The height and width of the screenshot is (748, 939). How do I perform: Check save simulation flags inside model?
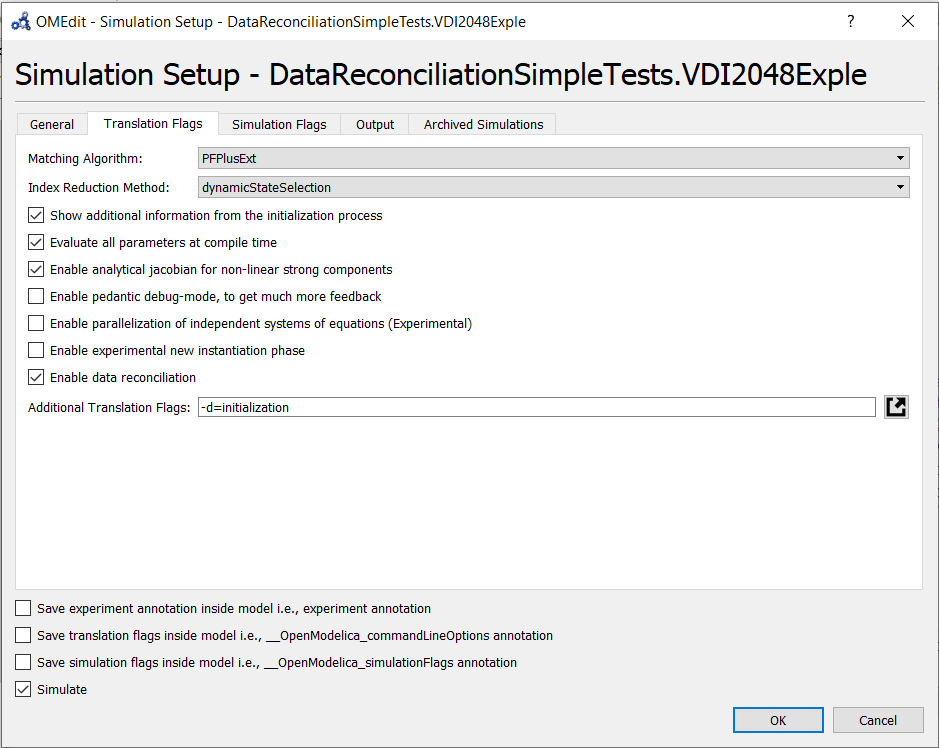pos(23,662)
